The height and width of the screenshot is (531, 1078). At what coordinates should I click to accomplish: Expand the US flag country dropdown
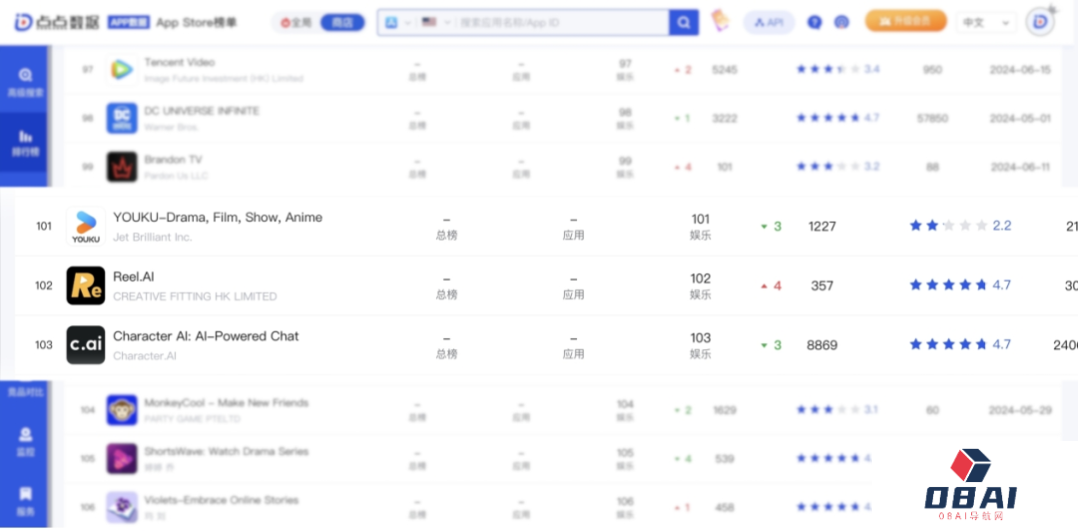coord(435,23)
